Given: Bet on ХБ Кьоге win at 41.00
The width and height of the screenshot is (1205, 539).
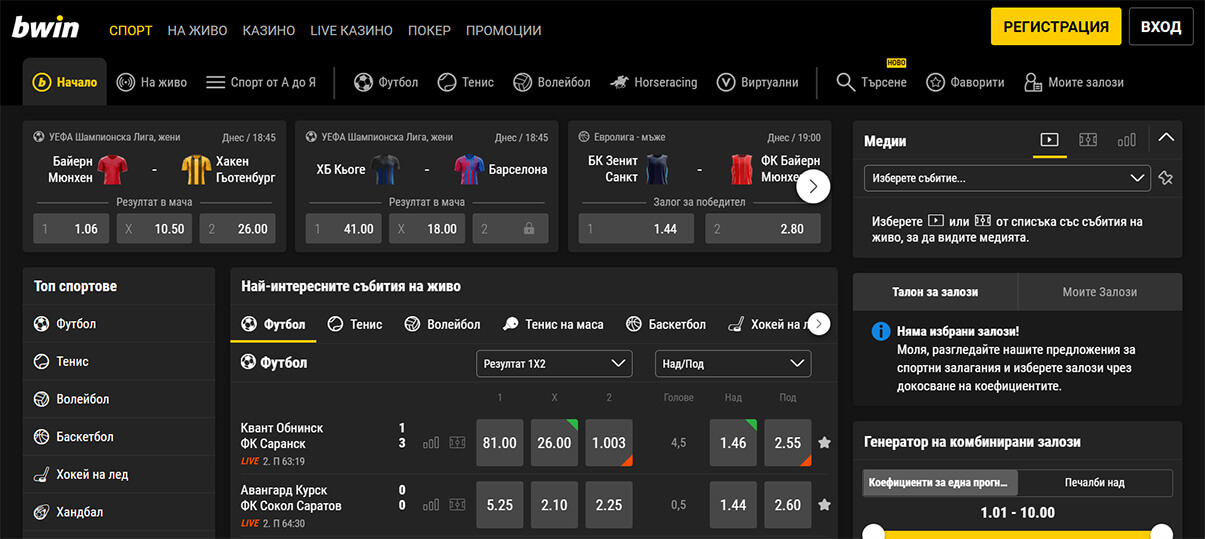Looking at the screenshot, I should 344,229.
